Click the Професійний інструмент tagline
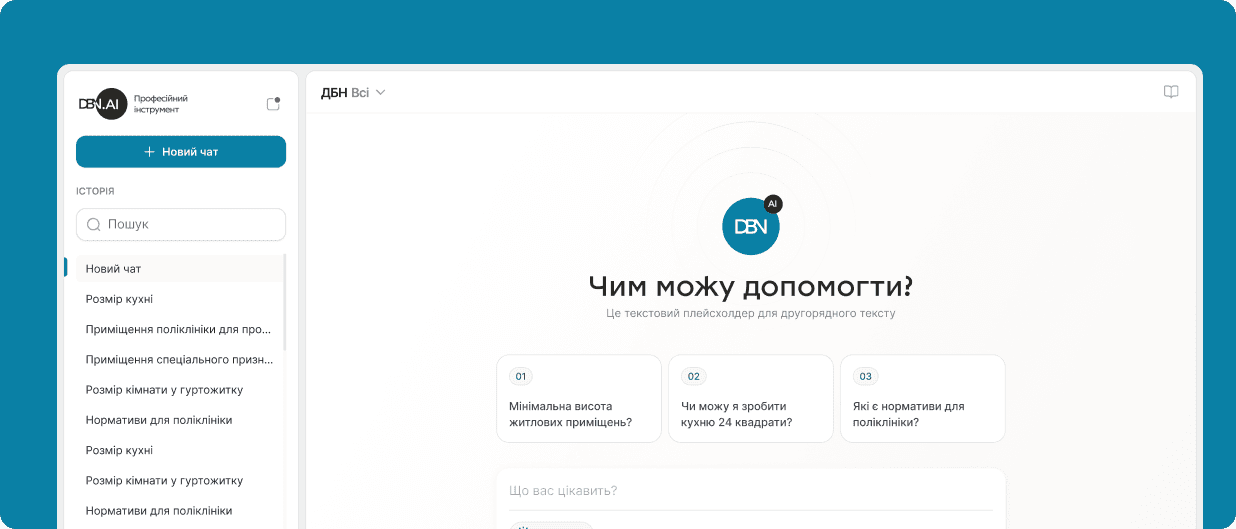Viewport: 1236px width, 529px height. tap(161, 104)
